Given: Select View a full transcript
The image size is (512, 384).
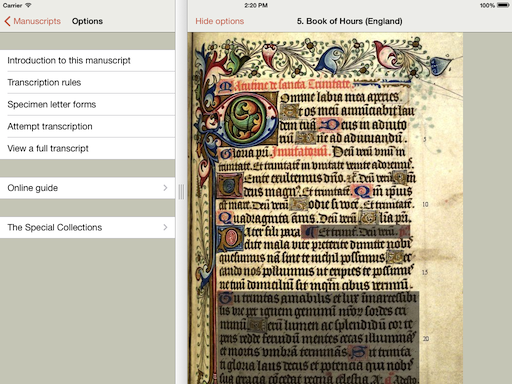Looking at the screenshot, I should 87,148.
